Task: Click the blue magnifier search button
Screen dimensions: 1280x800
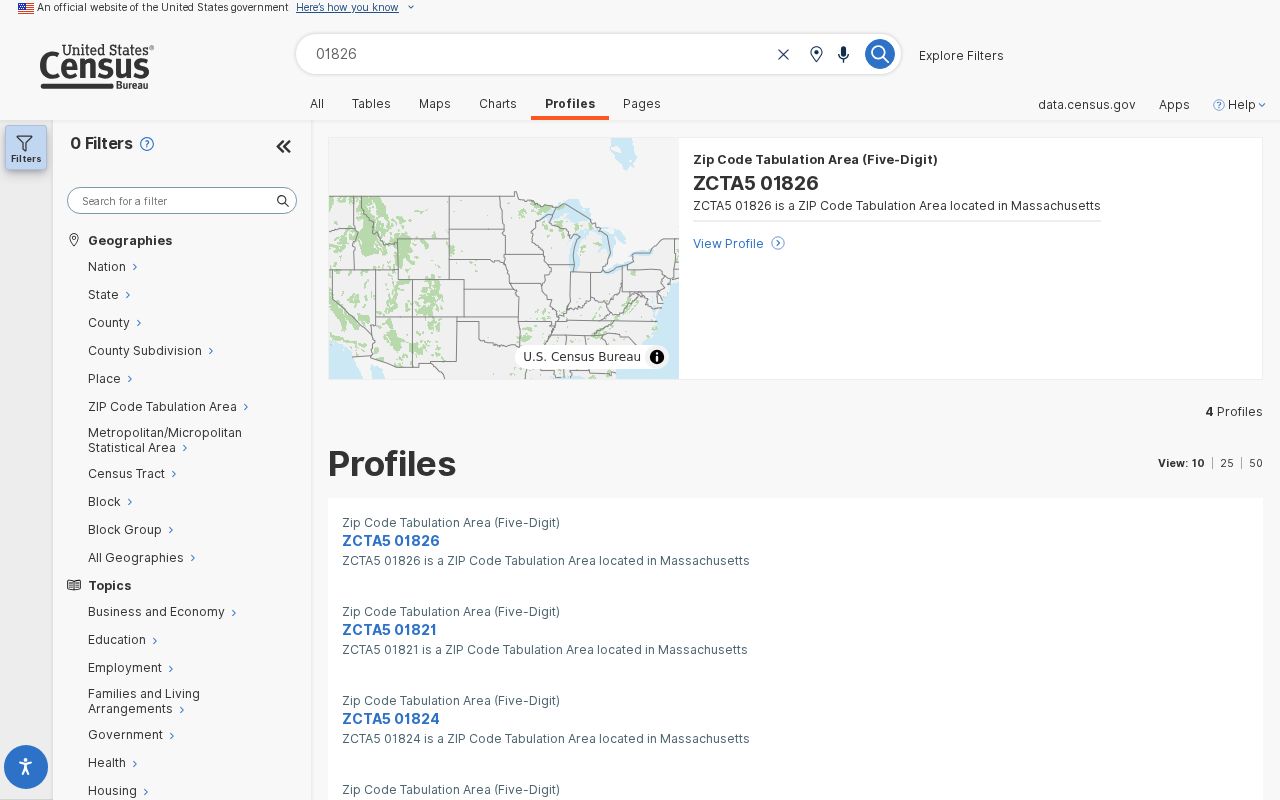Action: 879,54
